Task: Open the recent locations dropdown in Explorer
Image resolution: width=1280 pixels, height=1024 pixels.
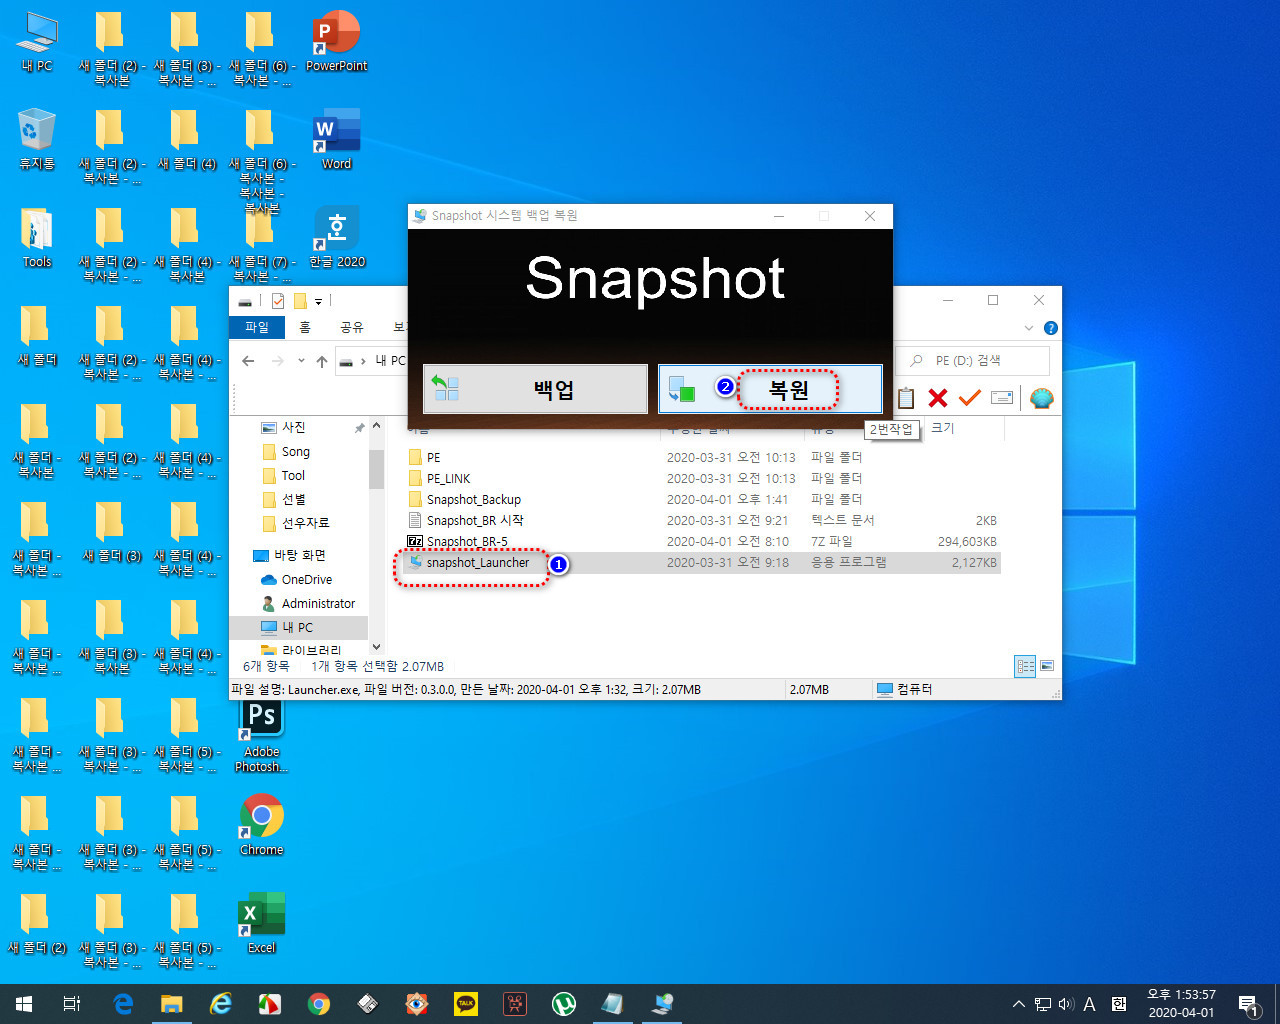Action: (302, 361)
